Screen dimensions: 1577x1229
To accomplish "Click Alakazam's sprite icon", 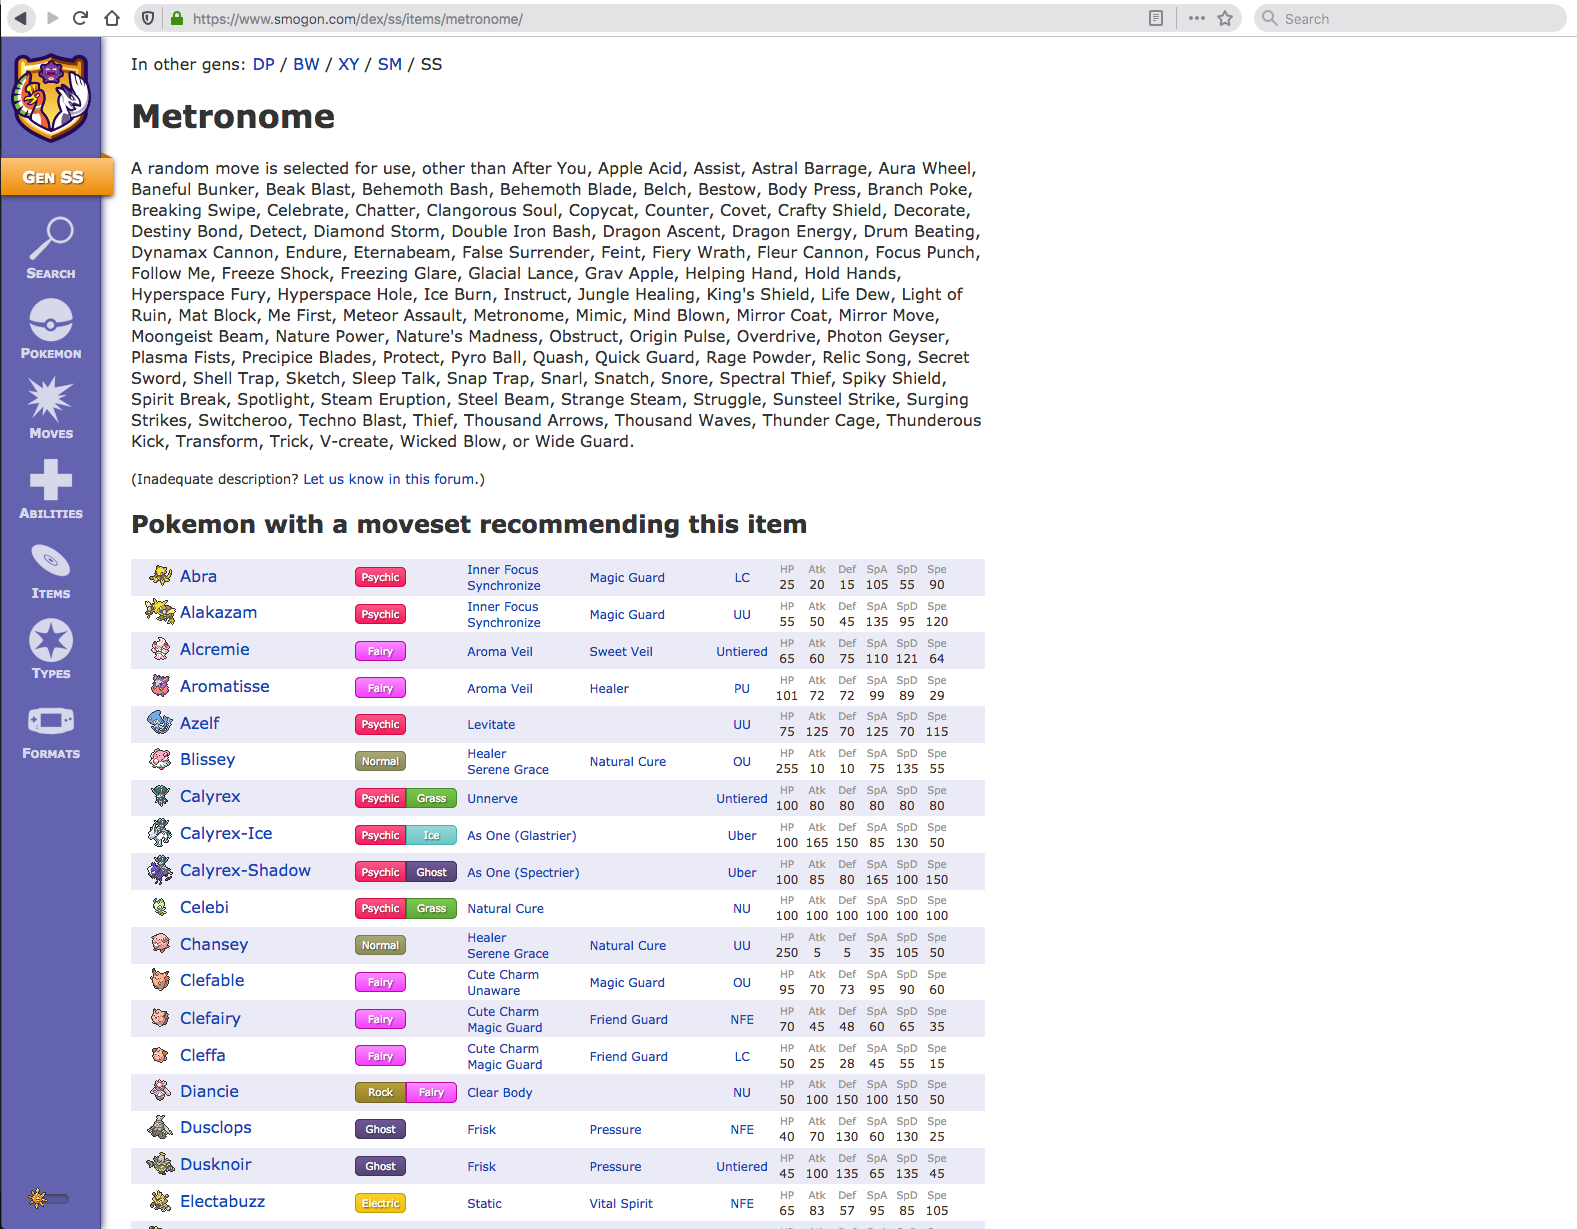I will (x=160, y=611).
